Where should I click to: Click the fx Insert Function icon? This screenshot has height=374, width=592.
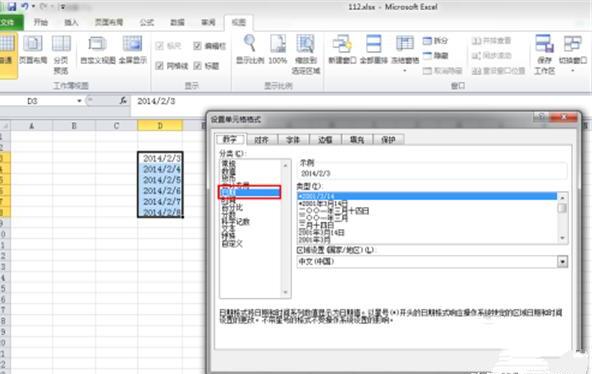123,101
